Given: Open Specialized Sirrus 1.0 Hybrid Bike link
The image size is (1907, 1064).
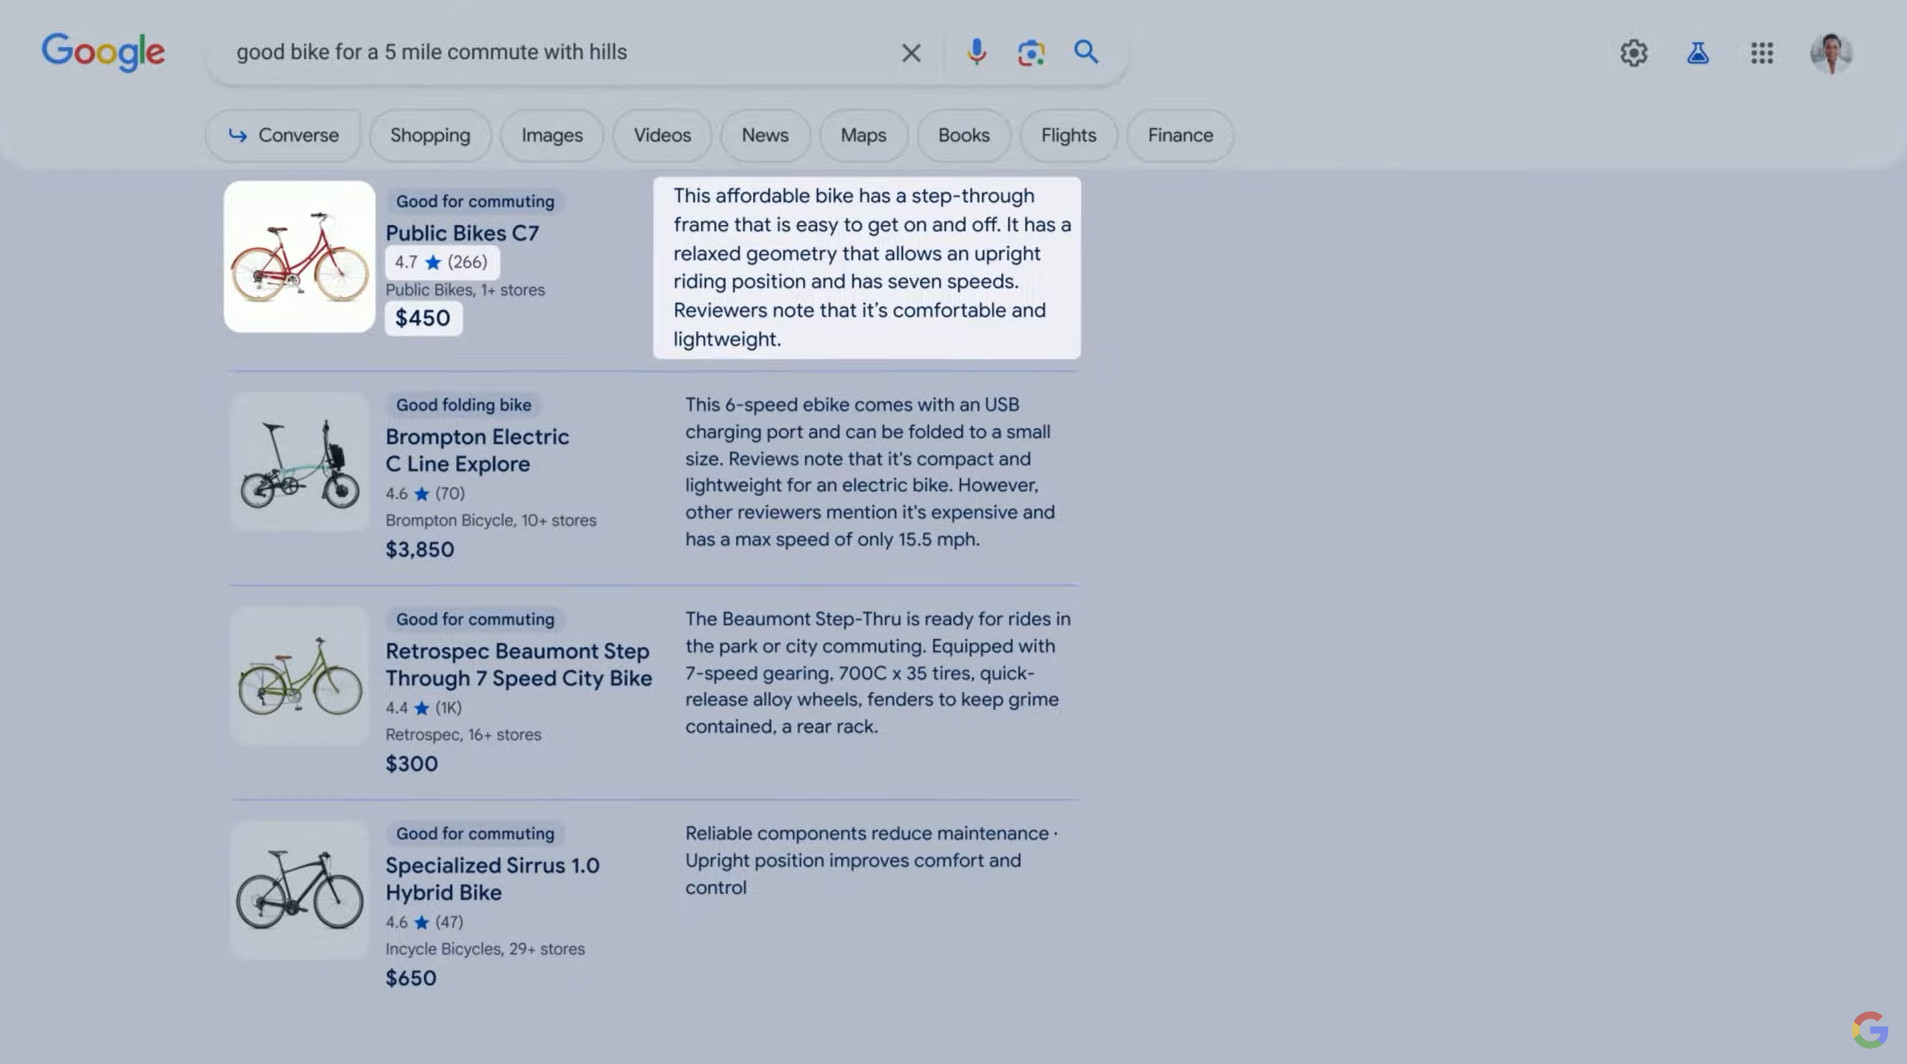Looking at the screenshot, I should pos(492,879).
